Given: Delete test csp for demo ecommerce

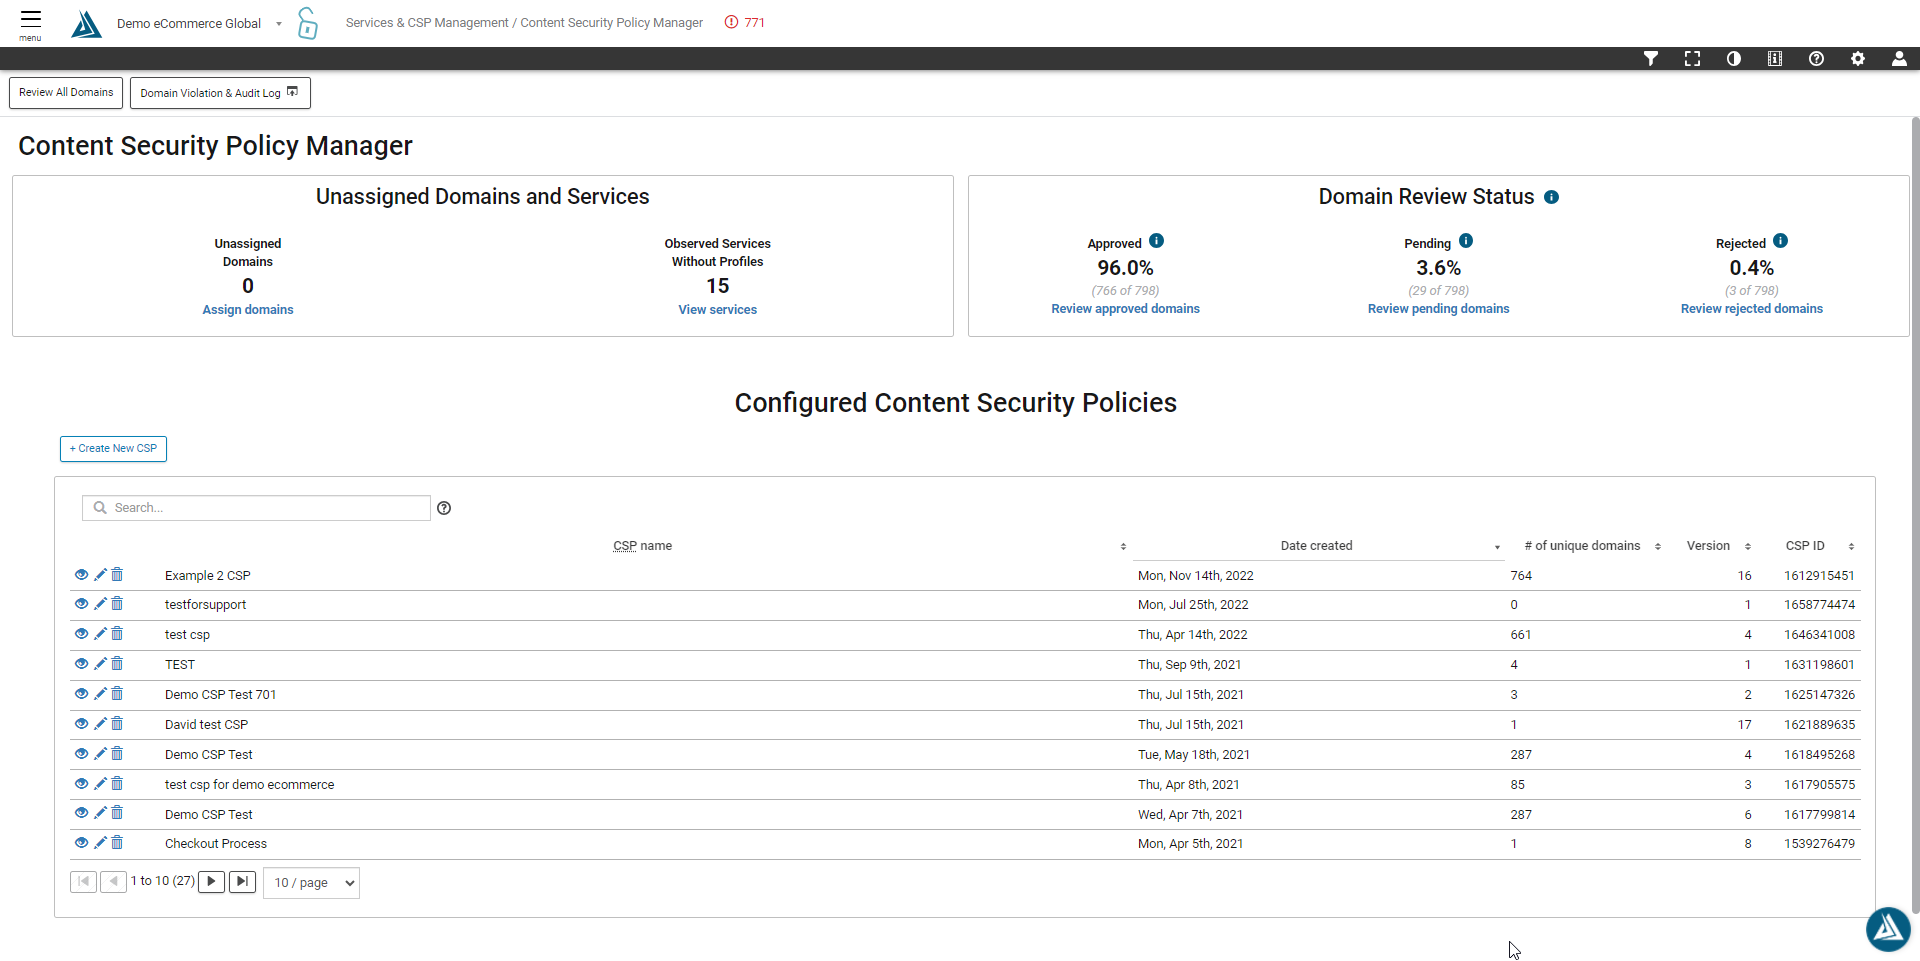Looking at the screenshot, I should [x=117, y=784].
